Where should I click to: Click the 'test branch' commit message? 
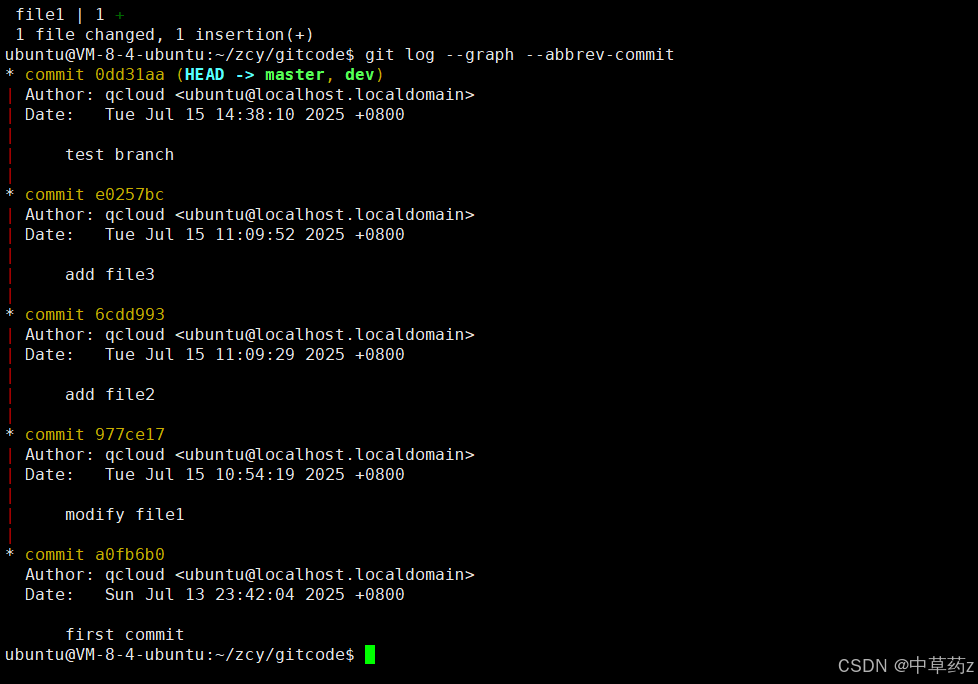[x=120, y=155]
